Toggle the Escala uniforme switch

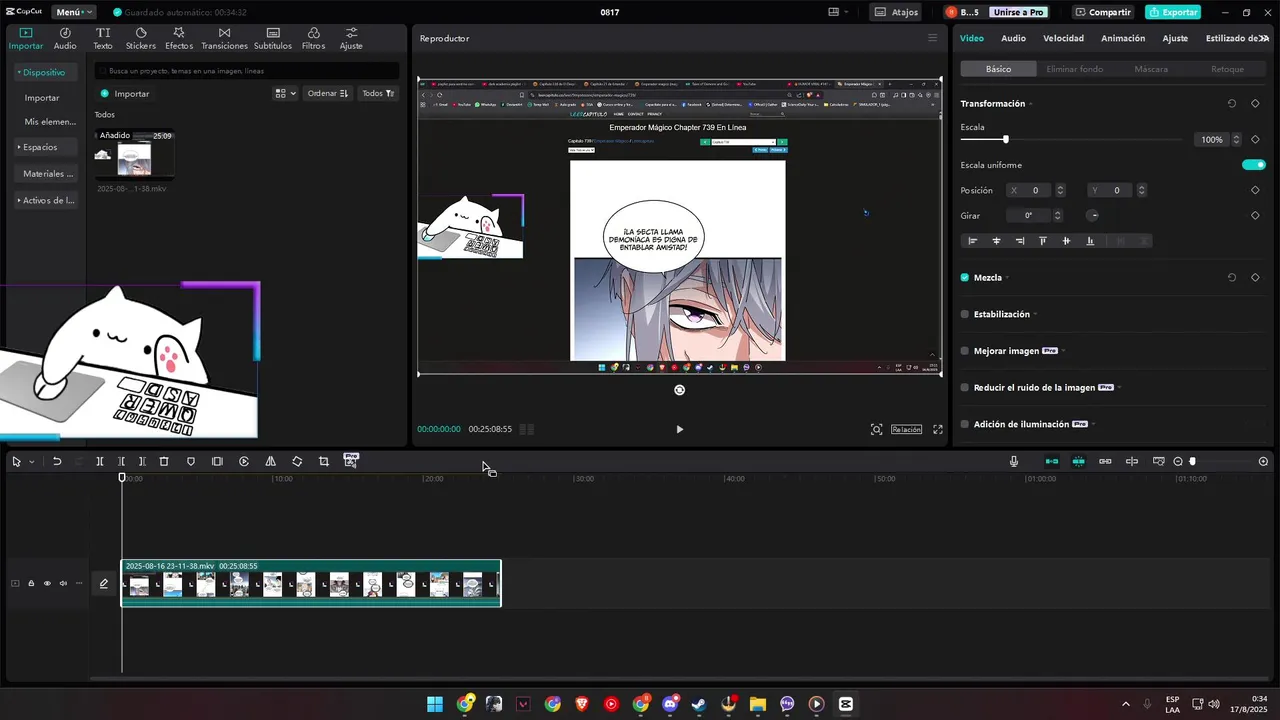1254,165
